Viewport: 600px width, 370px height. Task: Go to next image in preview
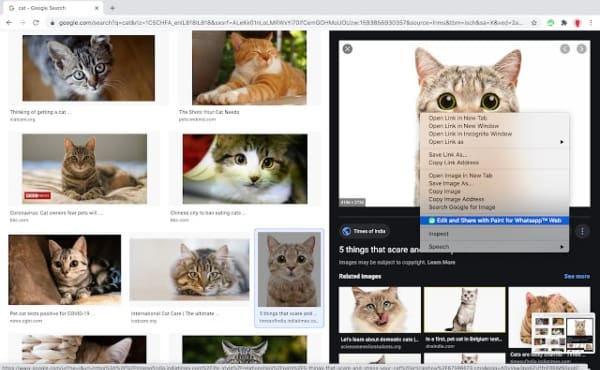click(x=582, y=49)
